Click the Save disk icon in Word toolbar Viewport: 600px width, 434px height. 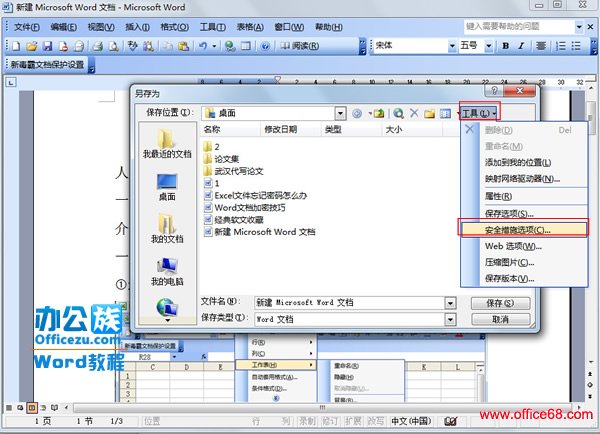(x=47, y=46)
